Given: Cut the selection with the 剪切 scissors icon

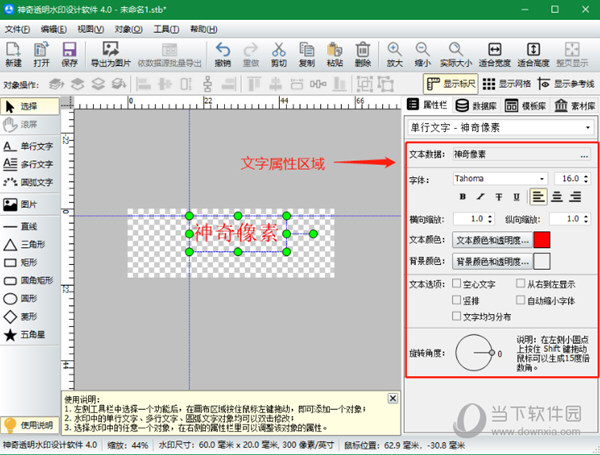Looking at the screenshot, I should click(x=279, y=54).
